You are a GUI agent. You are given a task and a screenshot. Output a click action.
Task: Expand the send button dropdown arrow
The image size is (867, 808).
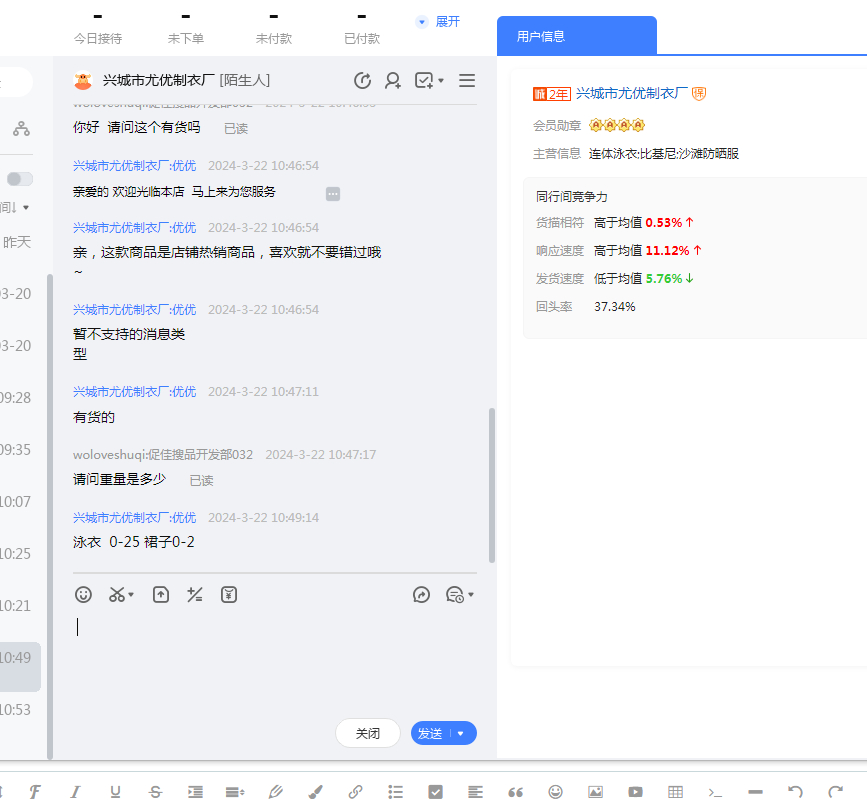point(461,734)
